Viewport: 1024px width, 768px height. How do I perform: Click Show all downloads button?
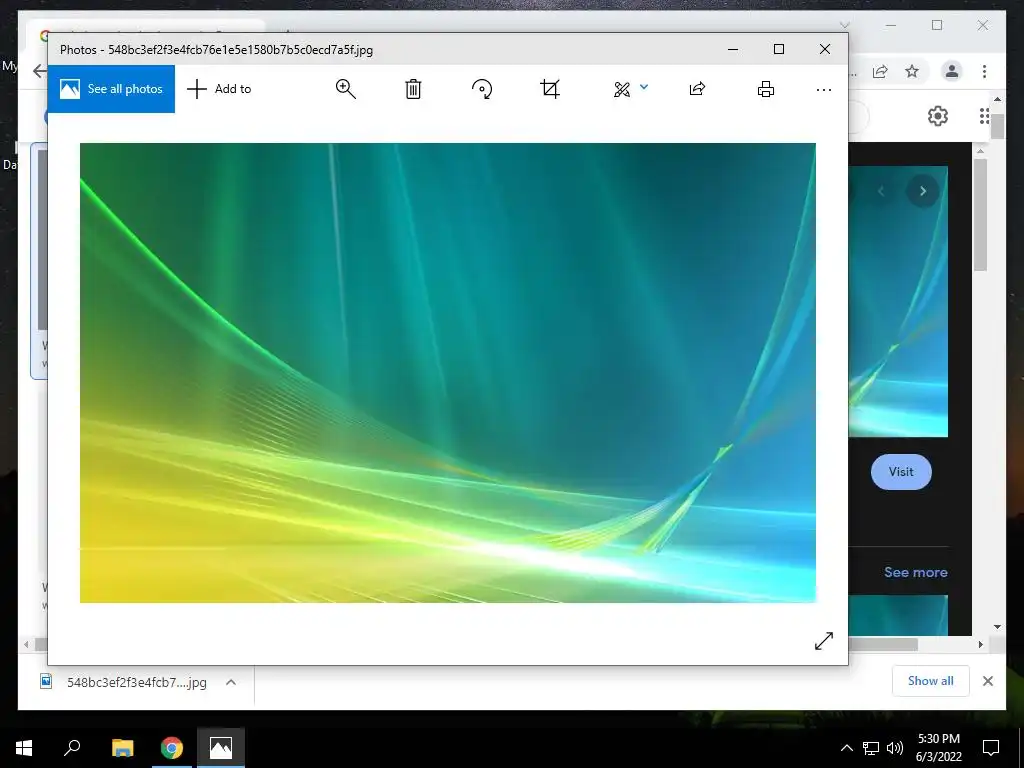[931, 681]
